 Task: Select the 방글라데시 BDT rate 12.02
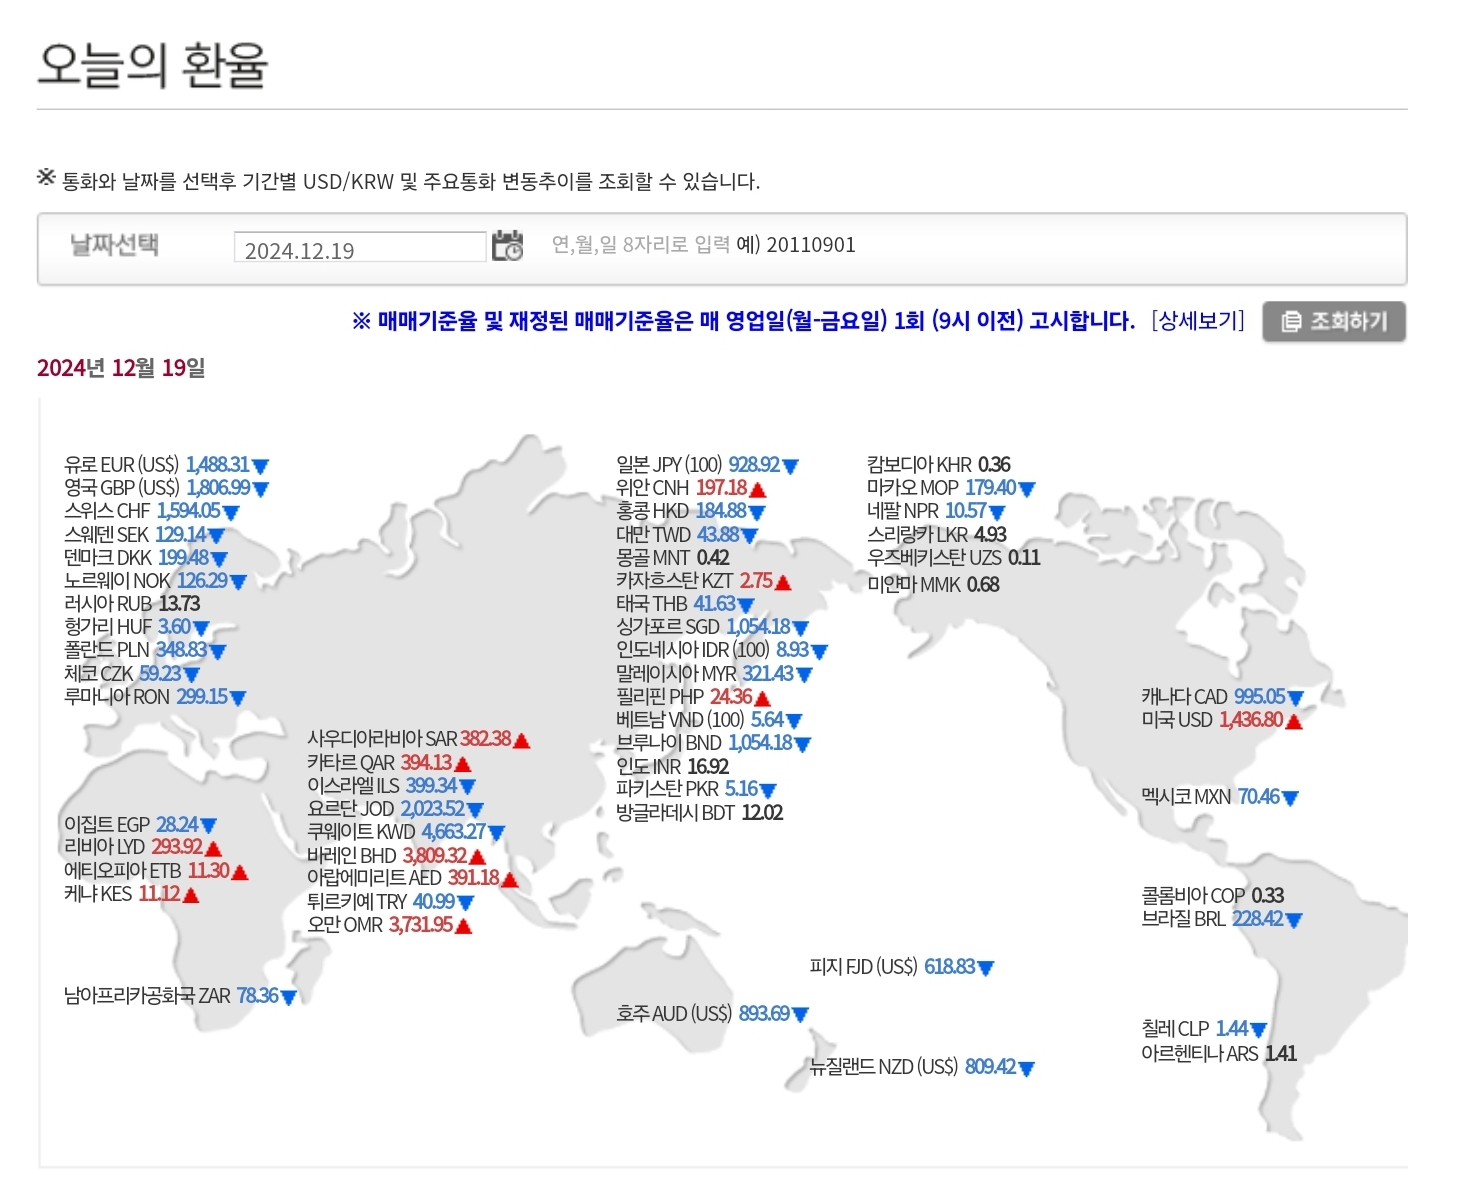pos(762,813)
